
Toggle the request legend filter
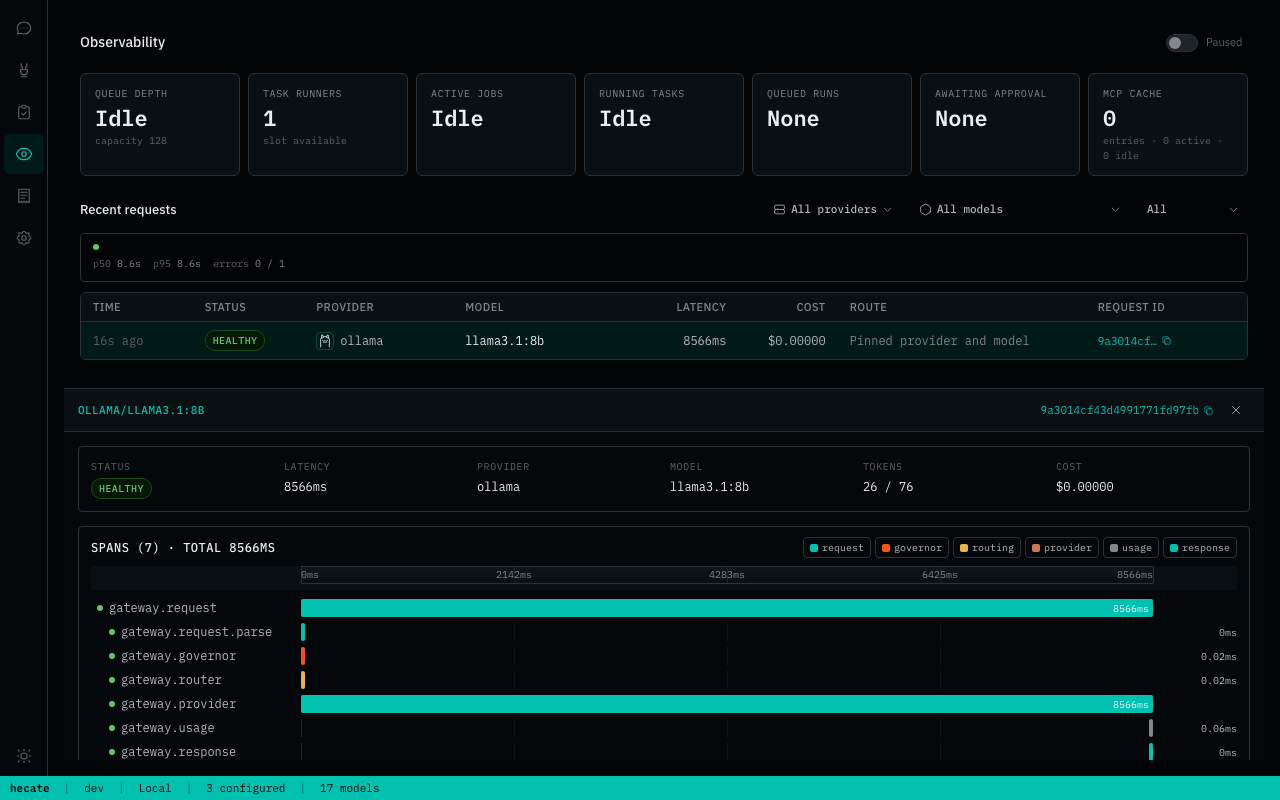click(837, 548)
